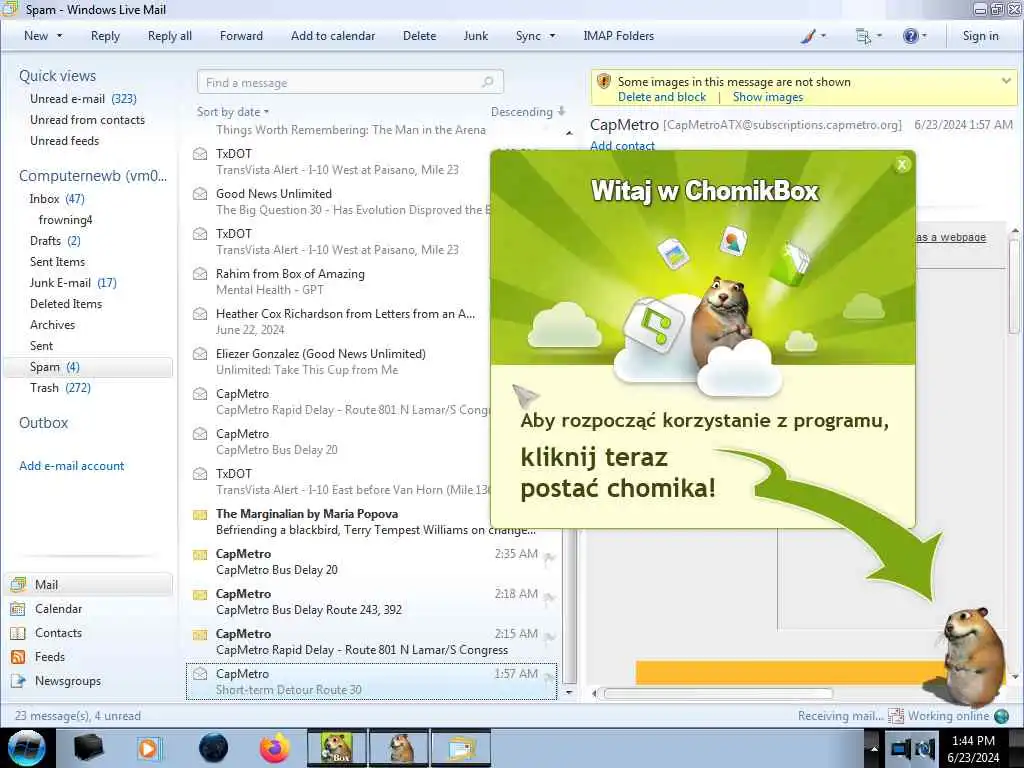
Task: Click envelope icon of Good News Unlimited message
Action: pyautogui.click(x=200, y=194)
